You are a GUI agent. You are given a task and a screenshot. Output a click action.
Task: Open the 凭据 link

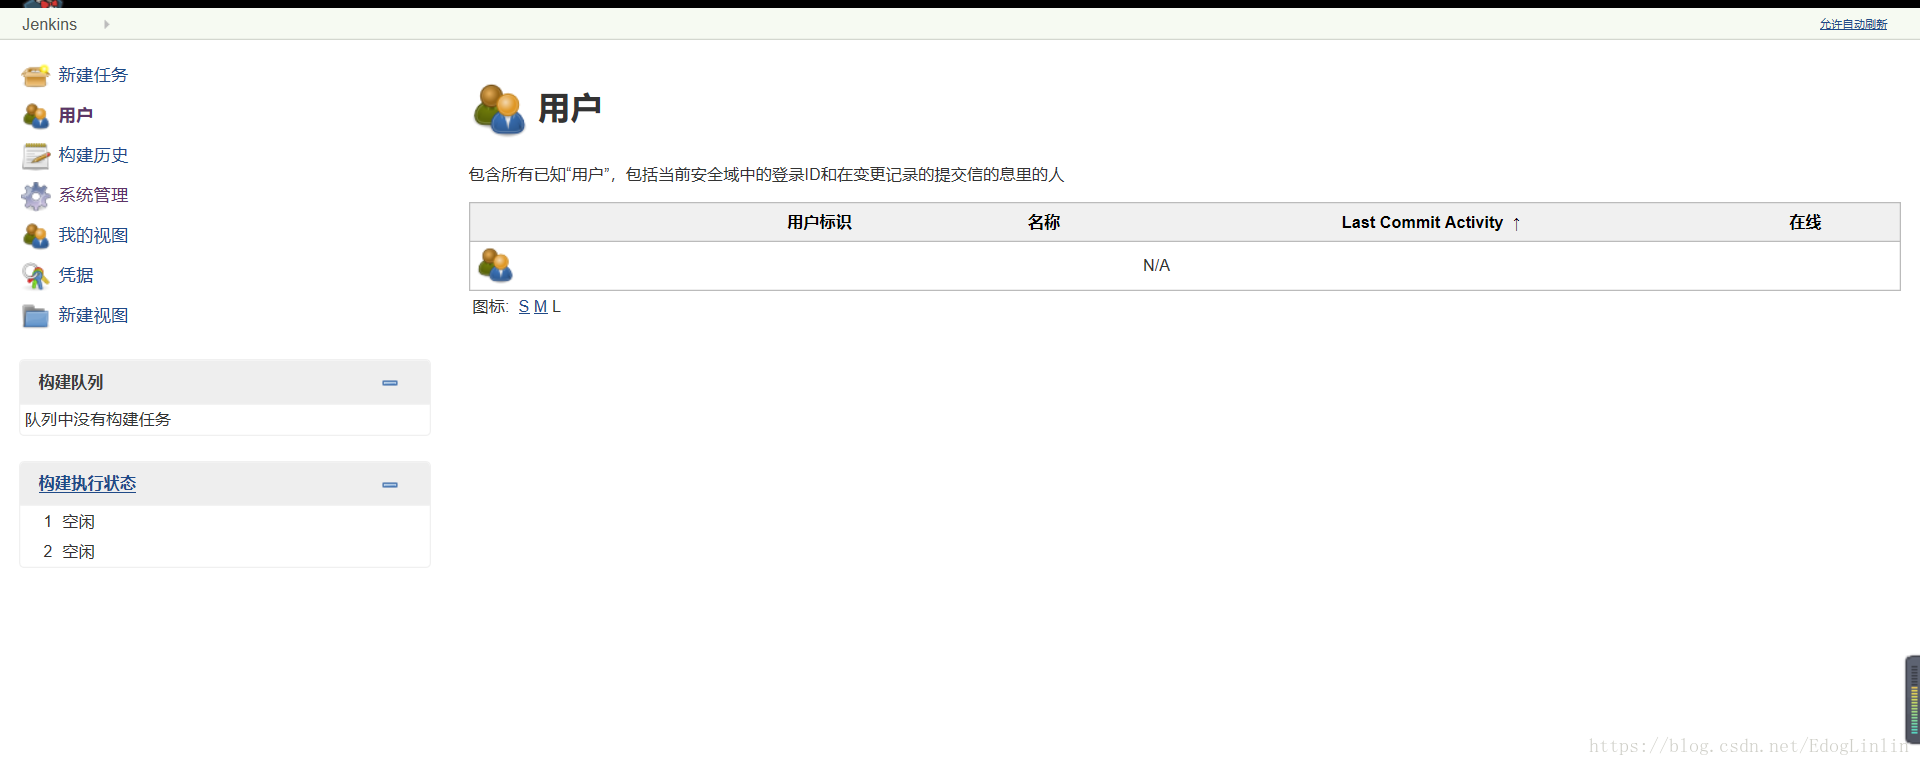(x=76, y=275)
